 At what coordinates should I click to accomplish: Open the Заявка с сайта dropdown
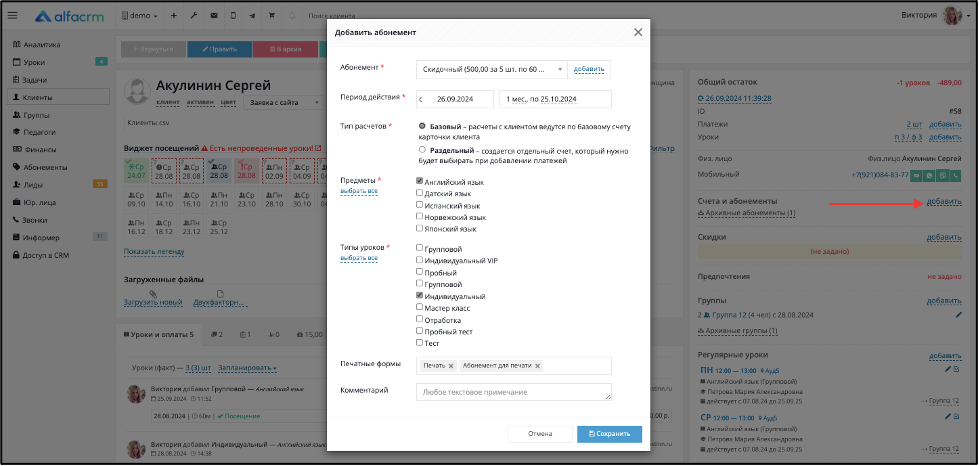[282, 102]
